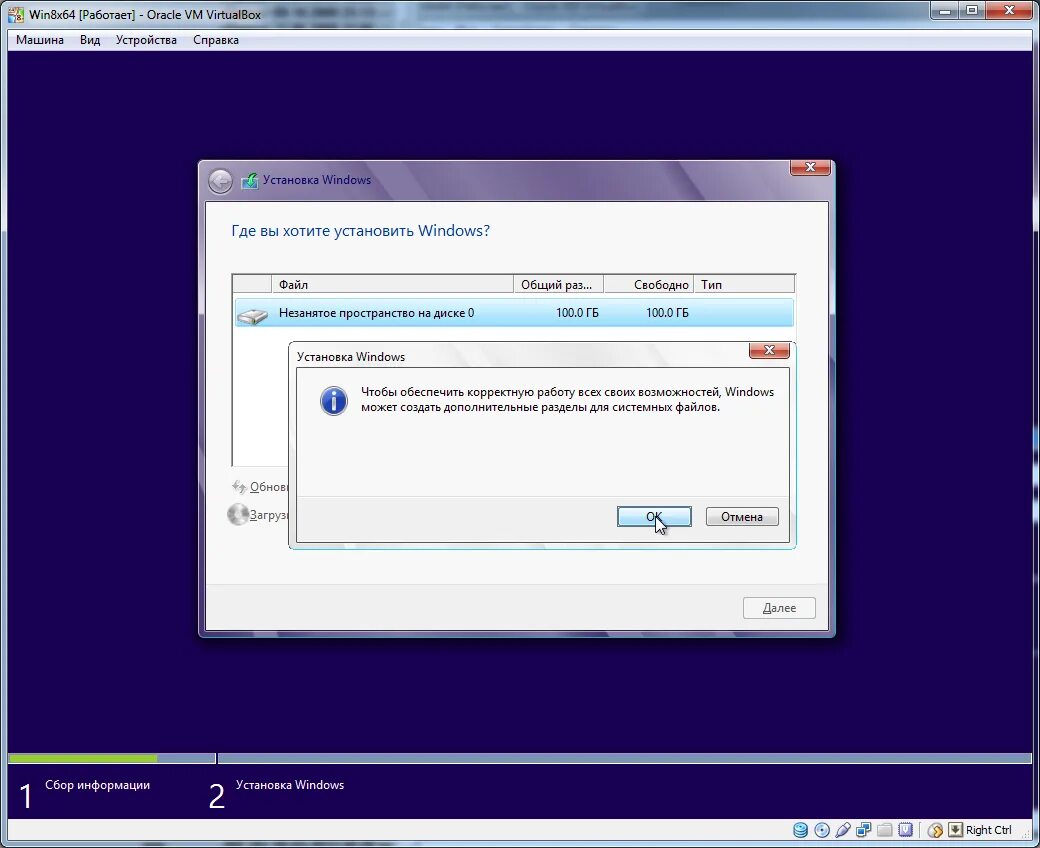Viewport: 1040px width, 848px height.
Task: Open the Вид menu
Action: [90, 40]
